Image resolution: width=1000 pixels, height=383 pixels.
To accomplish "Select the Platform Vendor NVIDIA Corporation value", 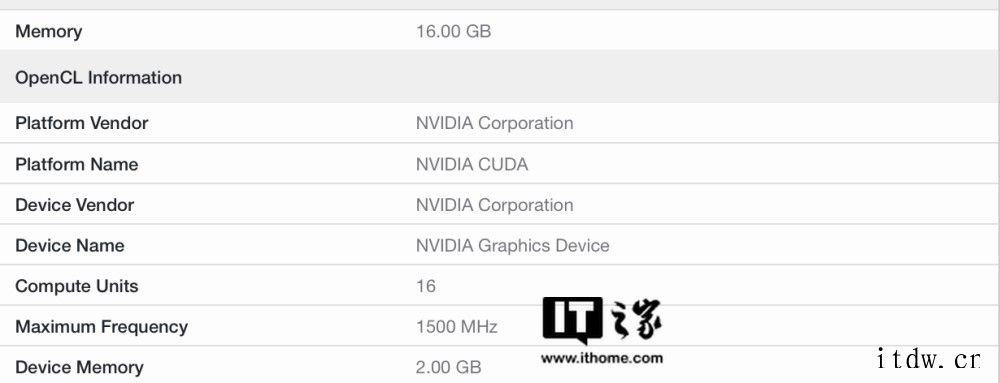I will click(x=494, y=123).
